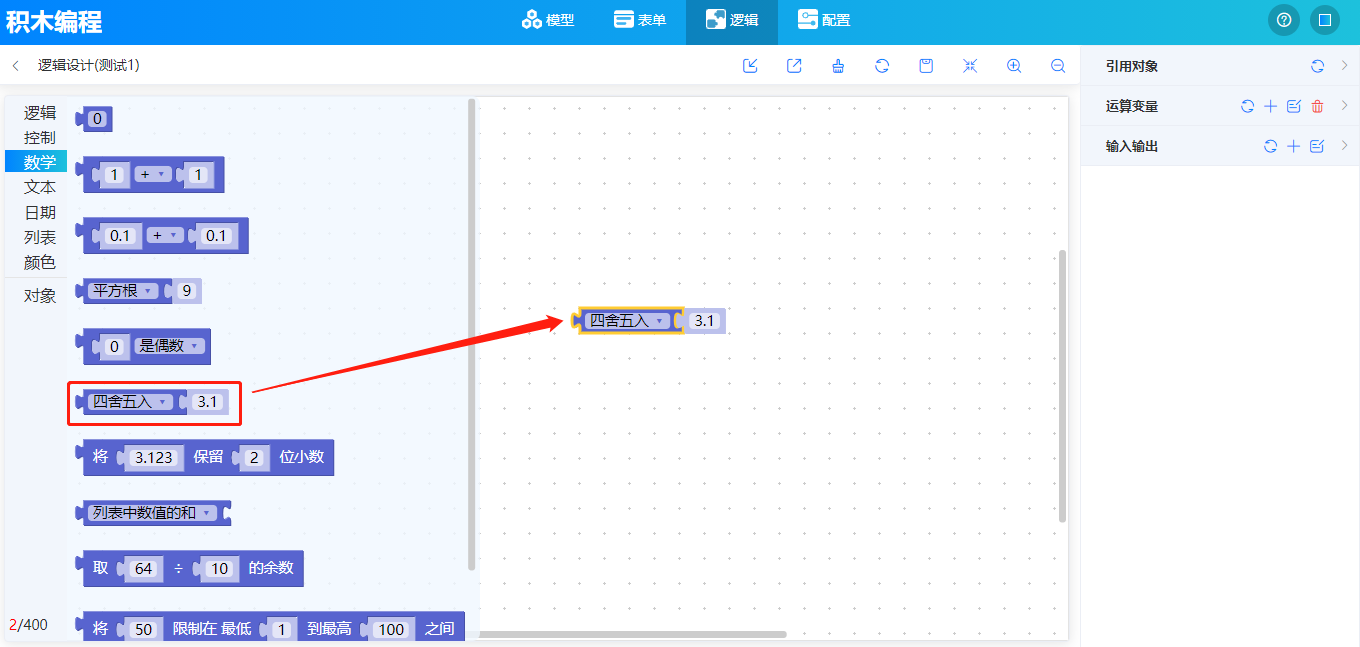
Task: Select the 对象 block category
Action: (40, 296)
